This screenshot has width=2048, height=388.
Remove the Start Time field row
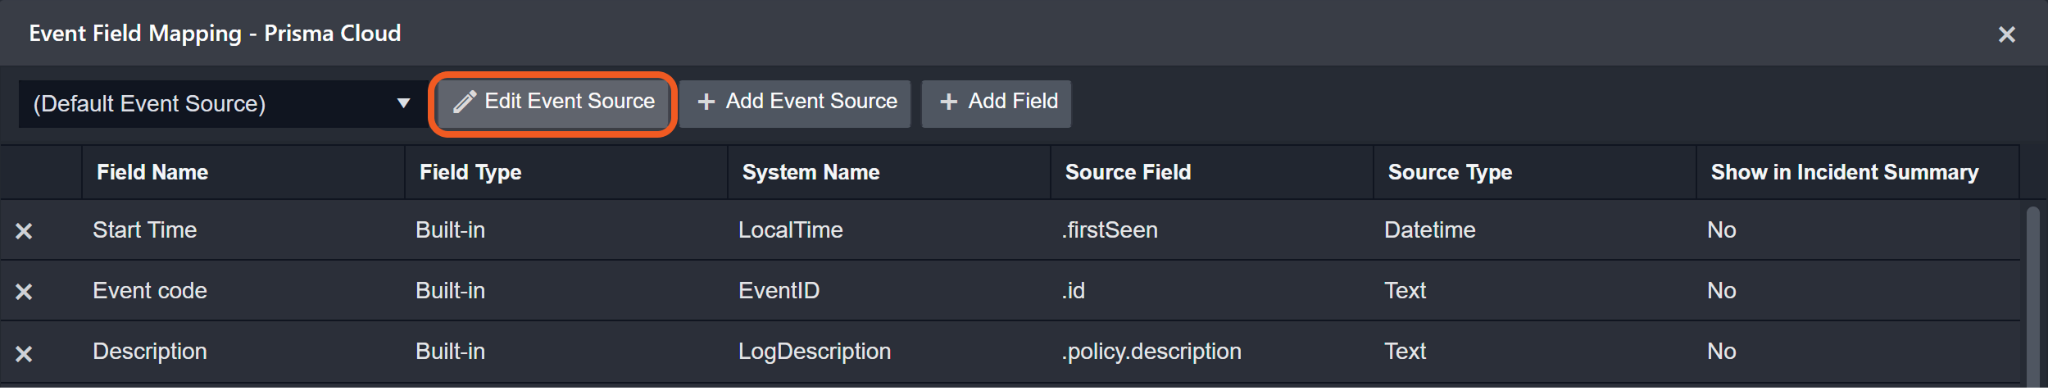[x=24, y=231]
